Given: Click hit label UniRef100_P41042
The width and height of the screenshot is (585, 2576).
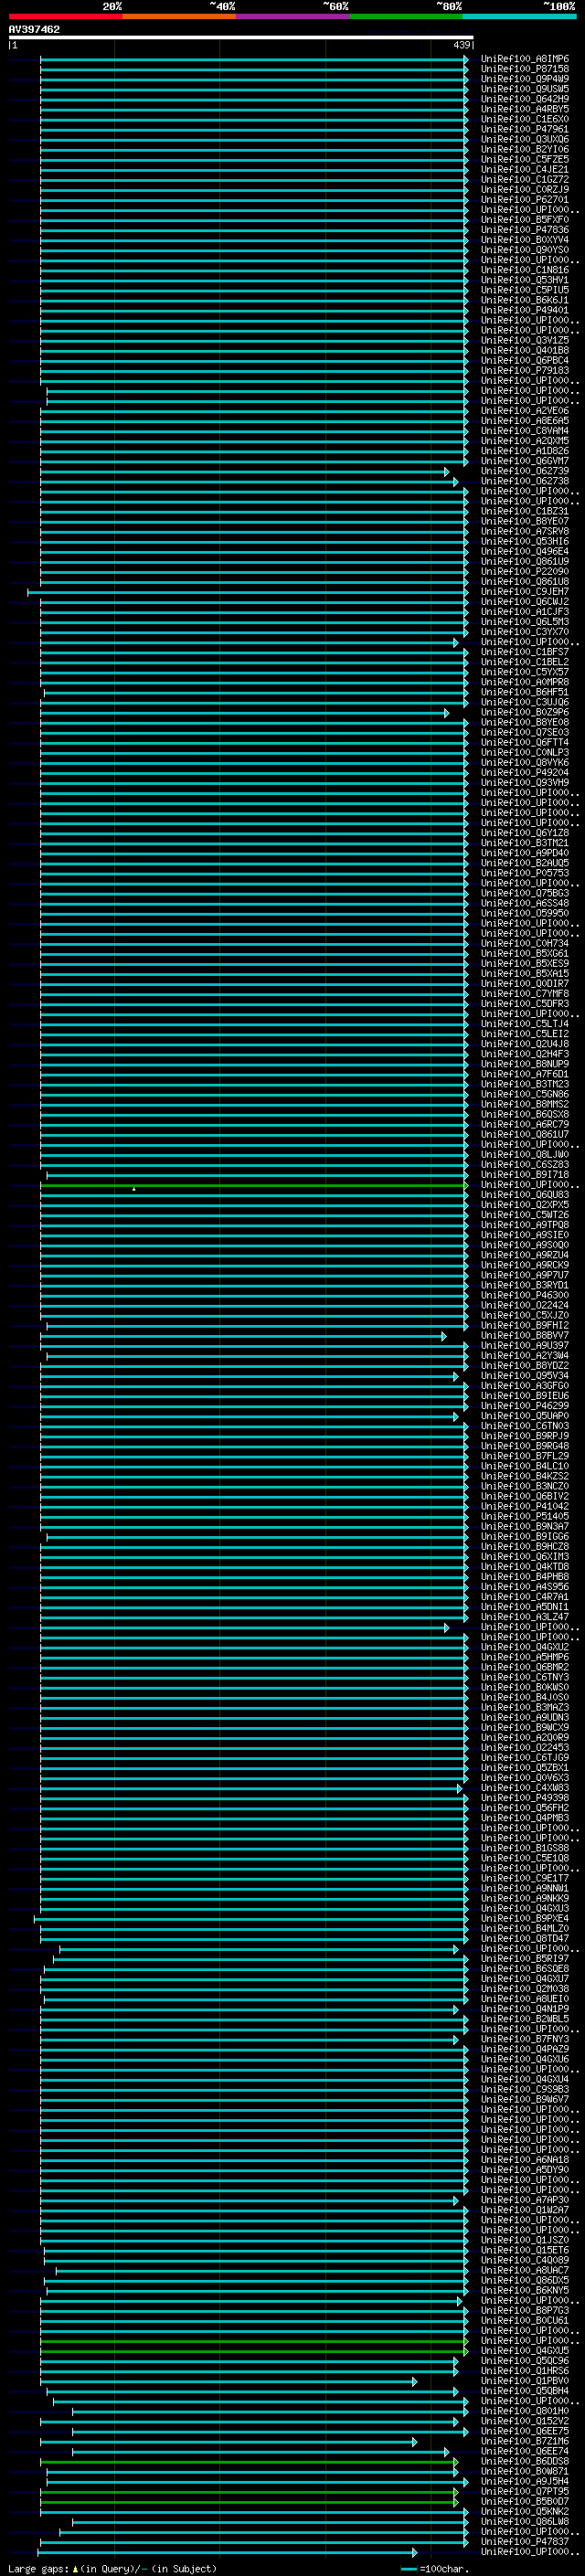Looking at the screenshot, I should 524,1506.
